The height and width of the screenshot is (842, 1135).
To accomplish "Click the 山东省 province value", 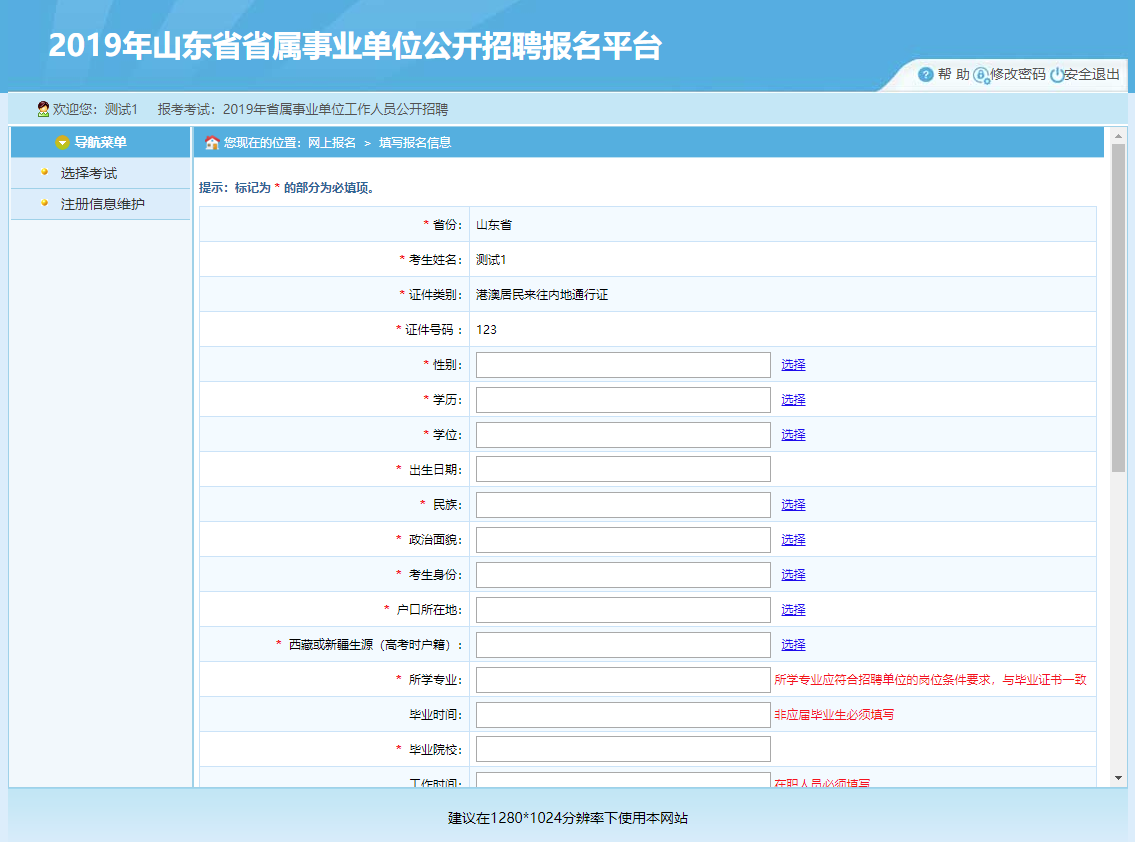I will (x=494, y=225).
